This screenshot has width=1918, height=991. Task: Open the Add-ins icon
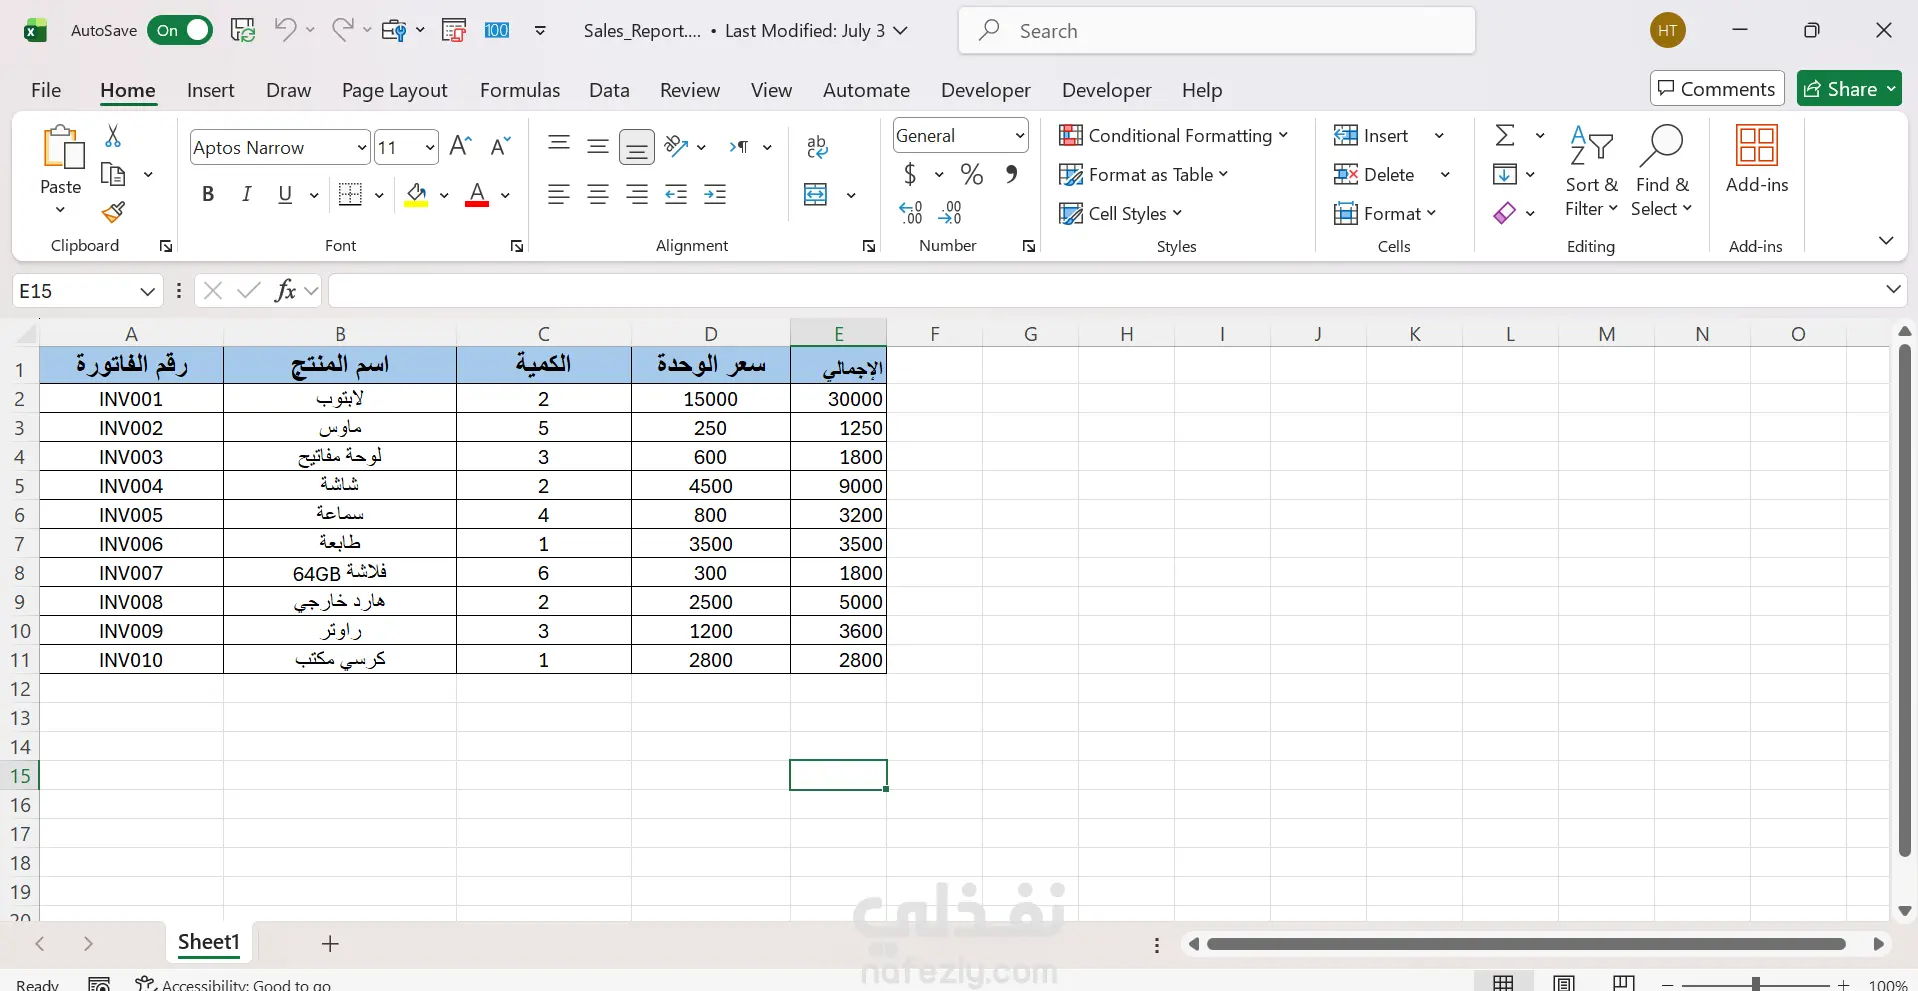pyautogui.click(x=1757, y=159)
